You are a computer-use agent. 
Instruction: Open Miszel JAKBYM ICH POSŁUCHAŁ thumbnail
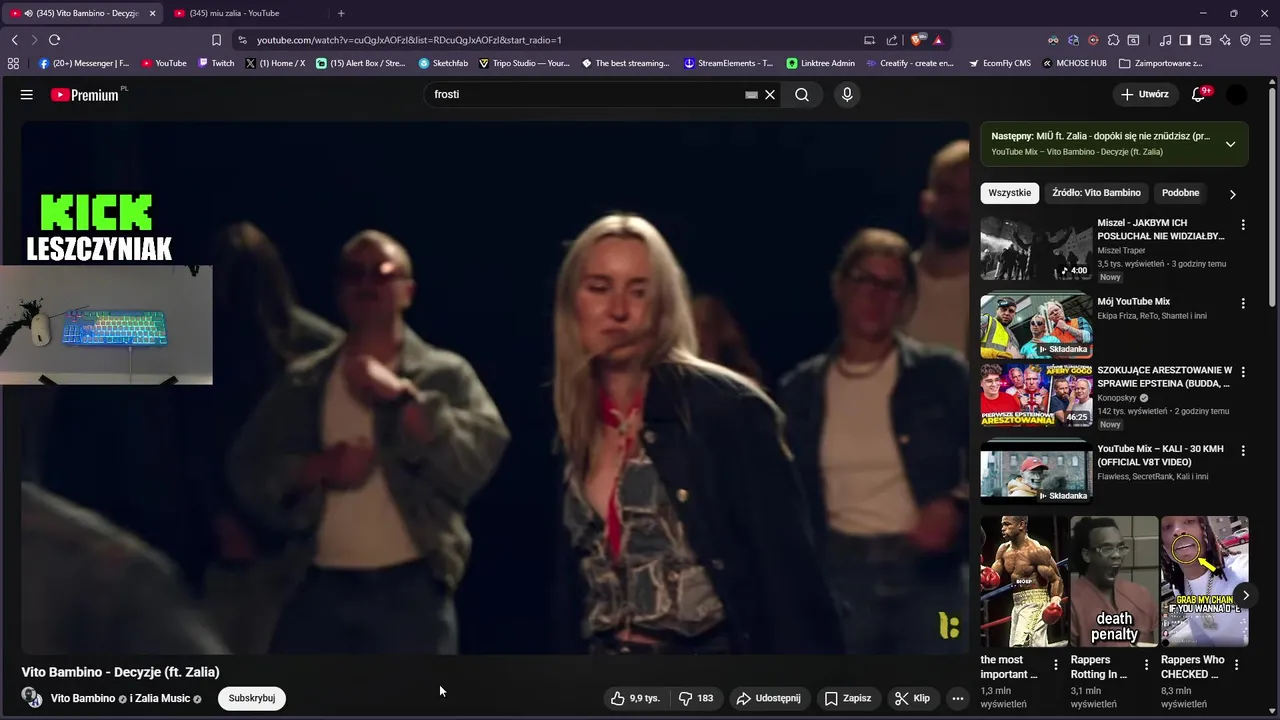(1036, 249)
